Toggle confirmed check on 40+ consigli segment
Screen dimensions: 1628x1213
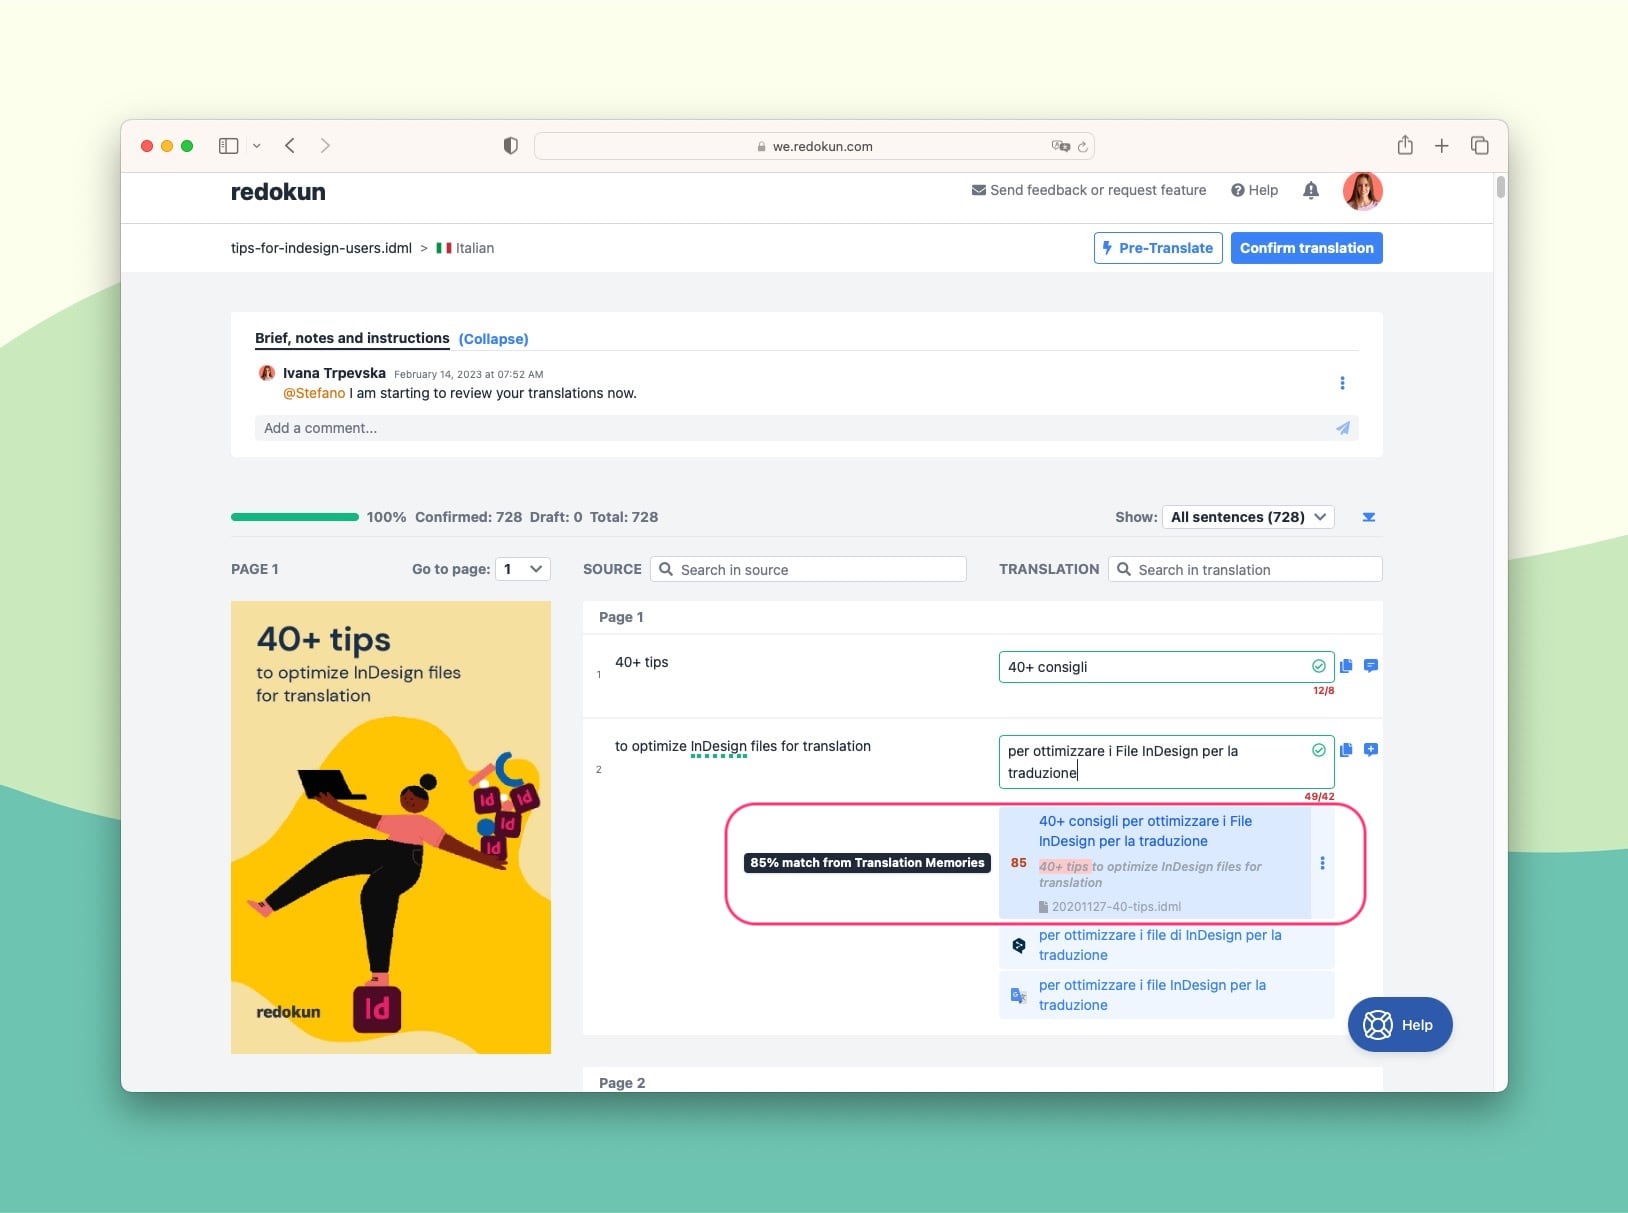click(x=1319, y=666)
